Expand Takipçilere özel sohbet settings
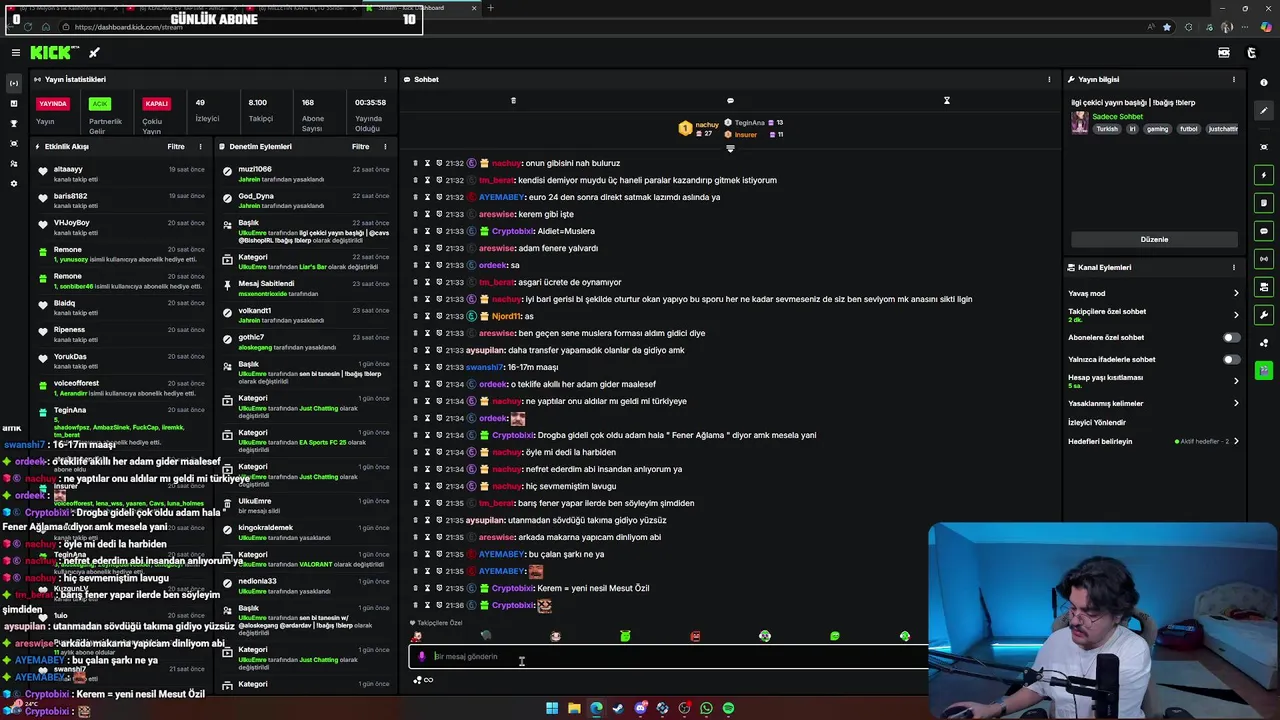This screenshot has width=1280, height=720. click(x=1236, y=315)
